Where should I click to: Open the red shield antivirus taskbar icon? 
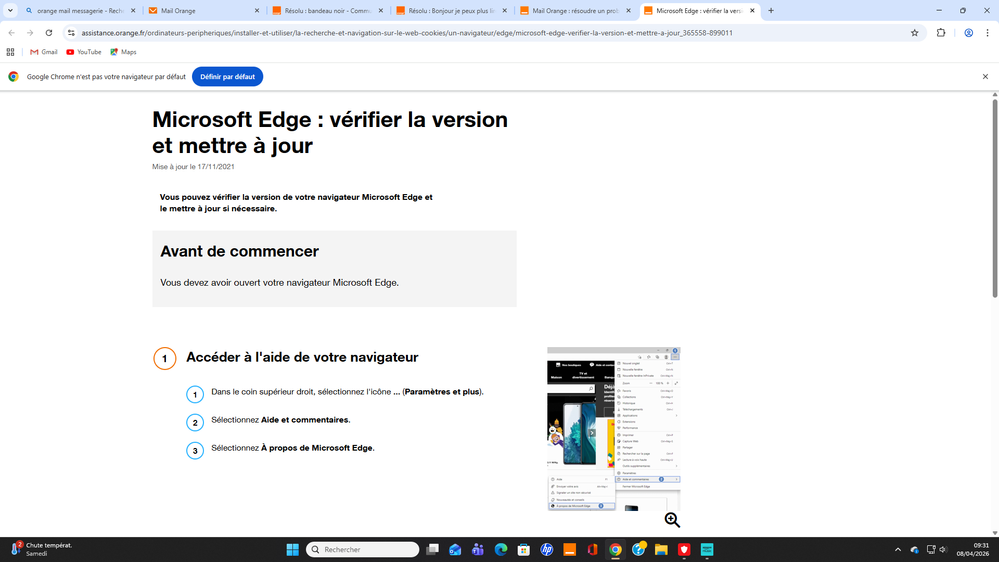tap(684, 549)
